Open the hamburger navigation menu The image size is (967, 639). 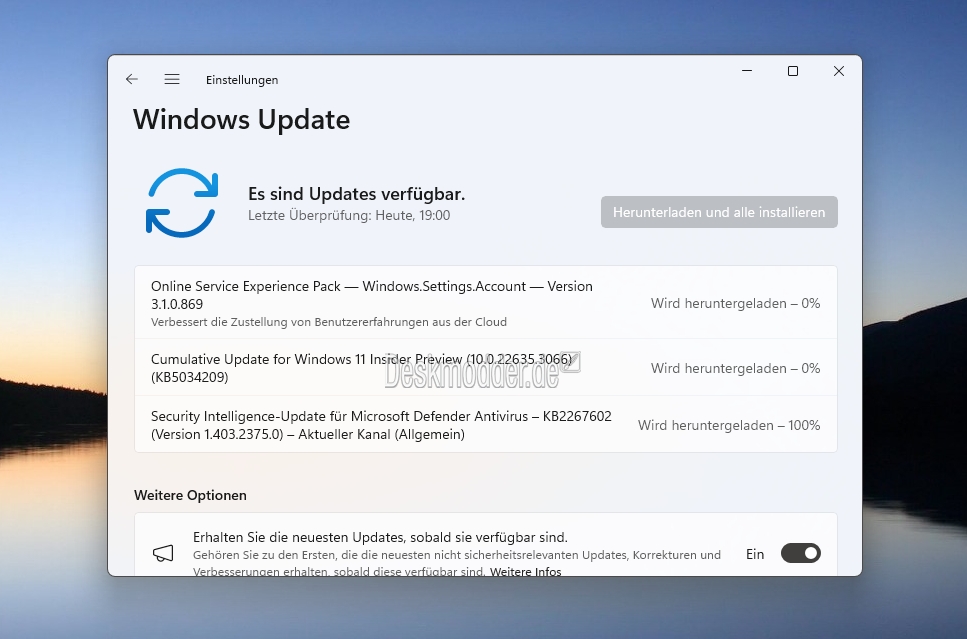(172, 79)
